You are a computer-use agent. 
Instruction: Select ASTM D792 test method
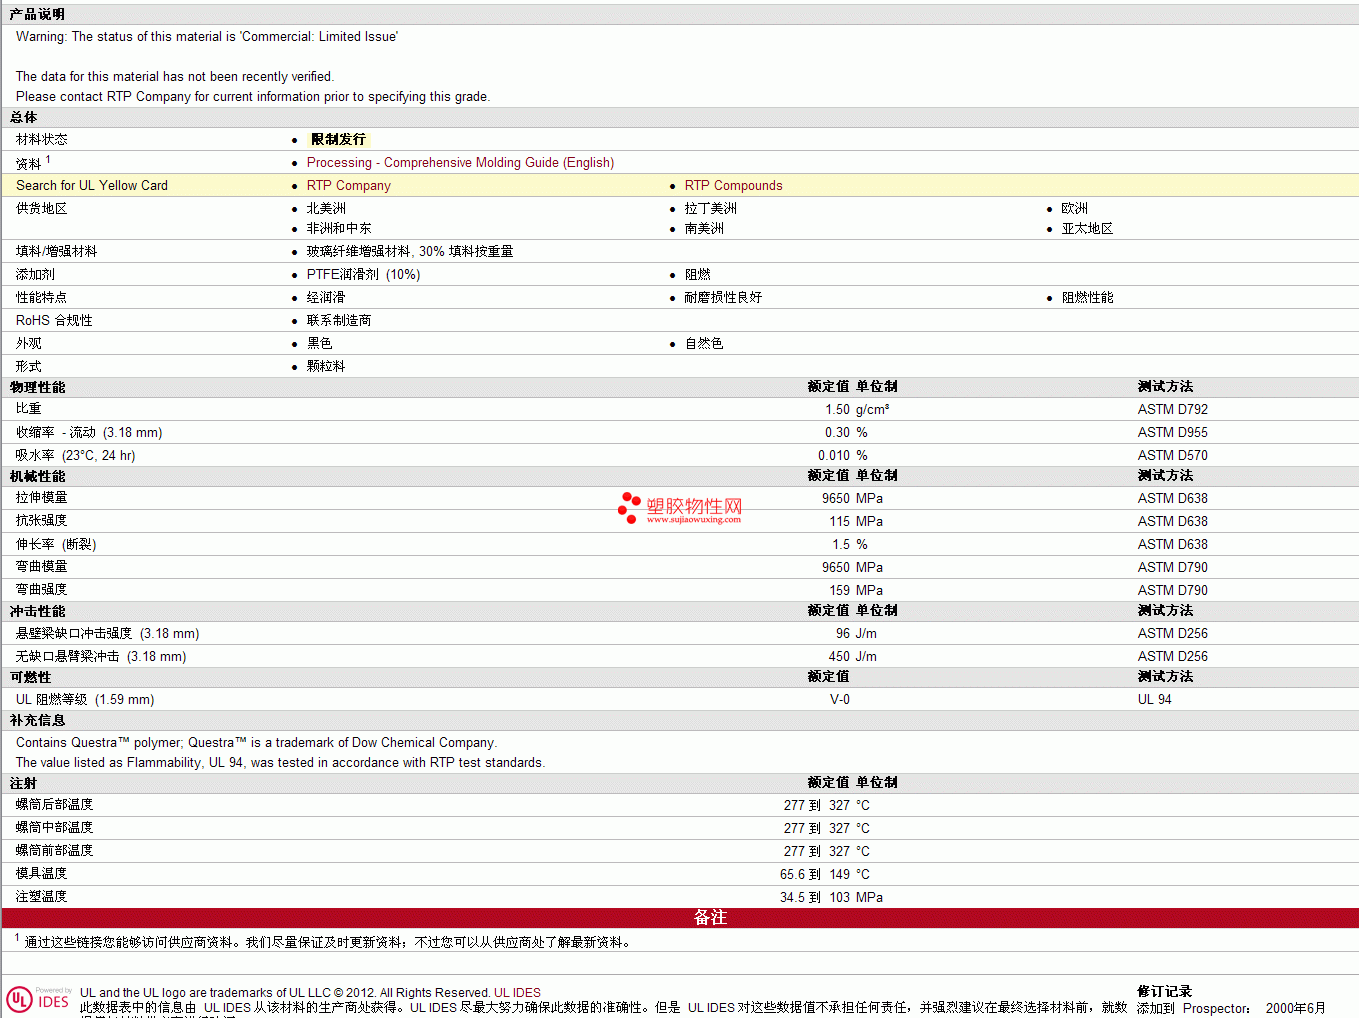coord(1172,409)
